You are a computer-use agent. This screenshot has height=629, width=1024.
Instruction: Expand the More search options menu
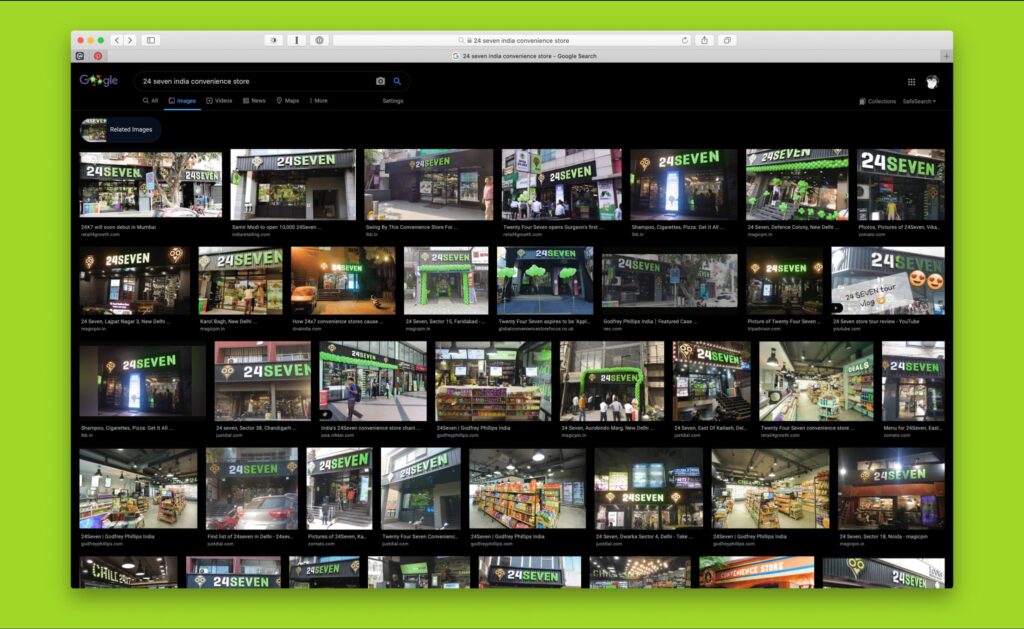[x=318, y=101]
